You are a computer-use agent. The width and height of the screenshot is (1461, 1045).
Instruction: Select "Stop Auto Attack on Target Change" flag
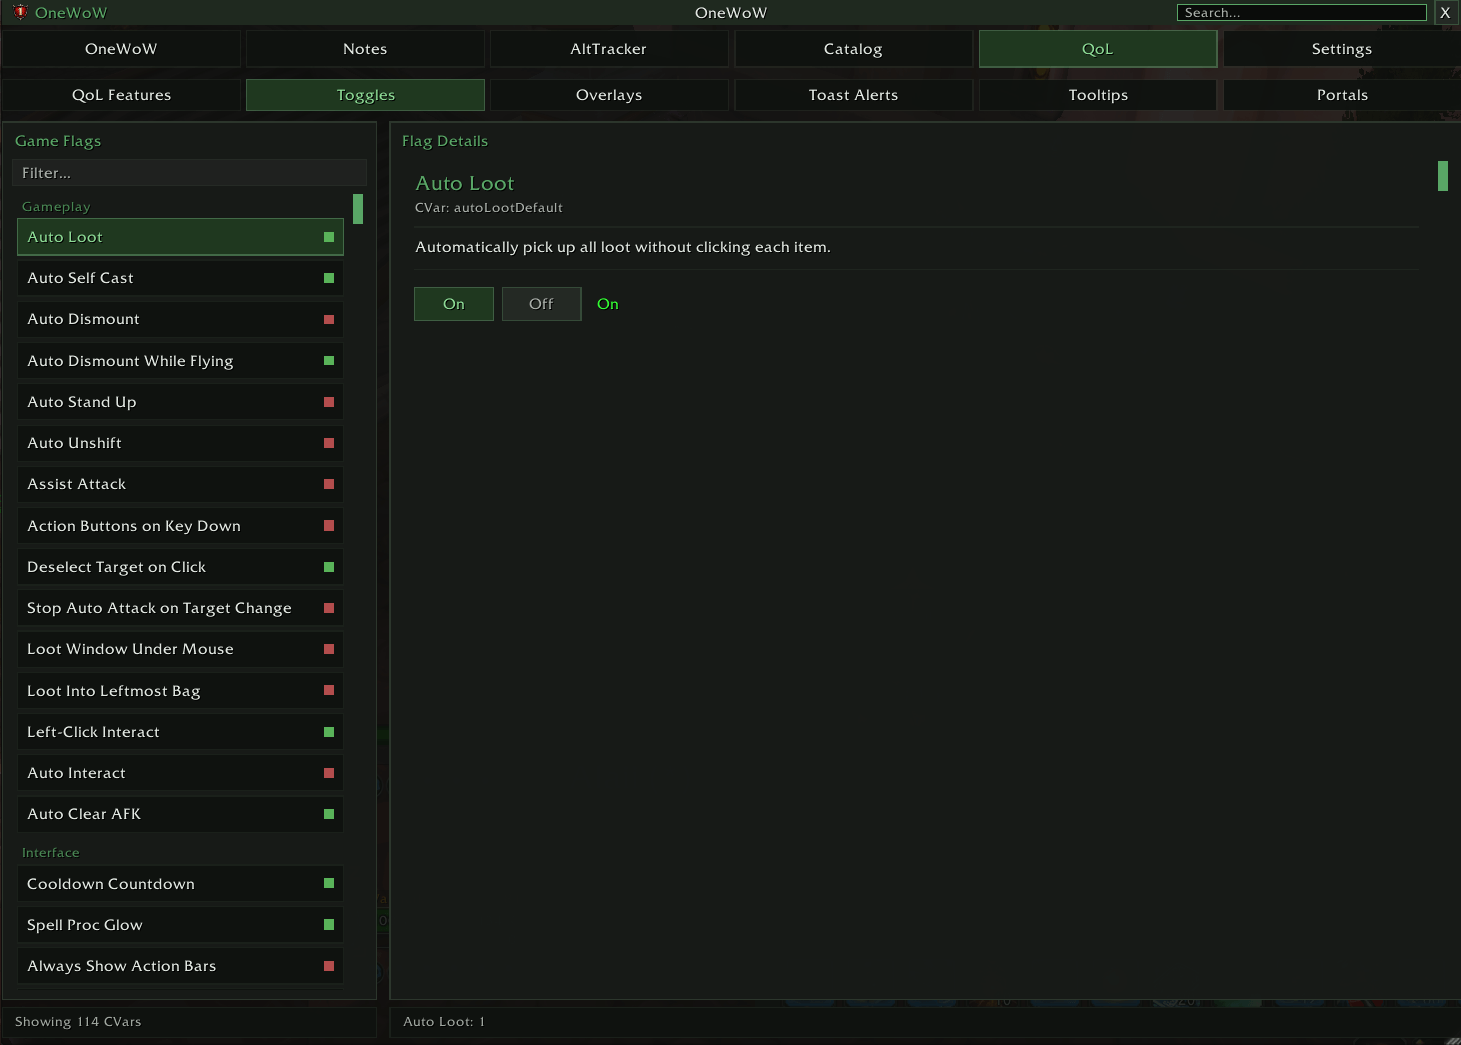tap(180, 608)
